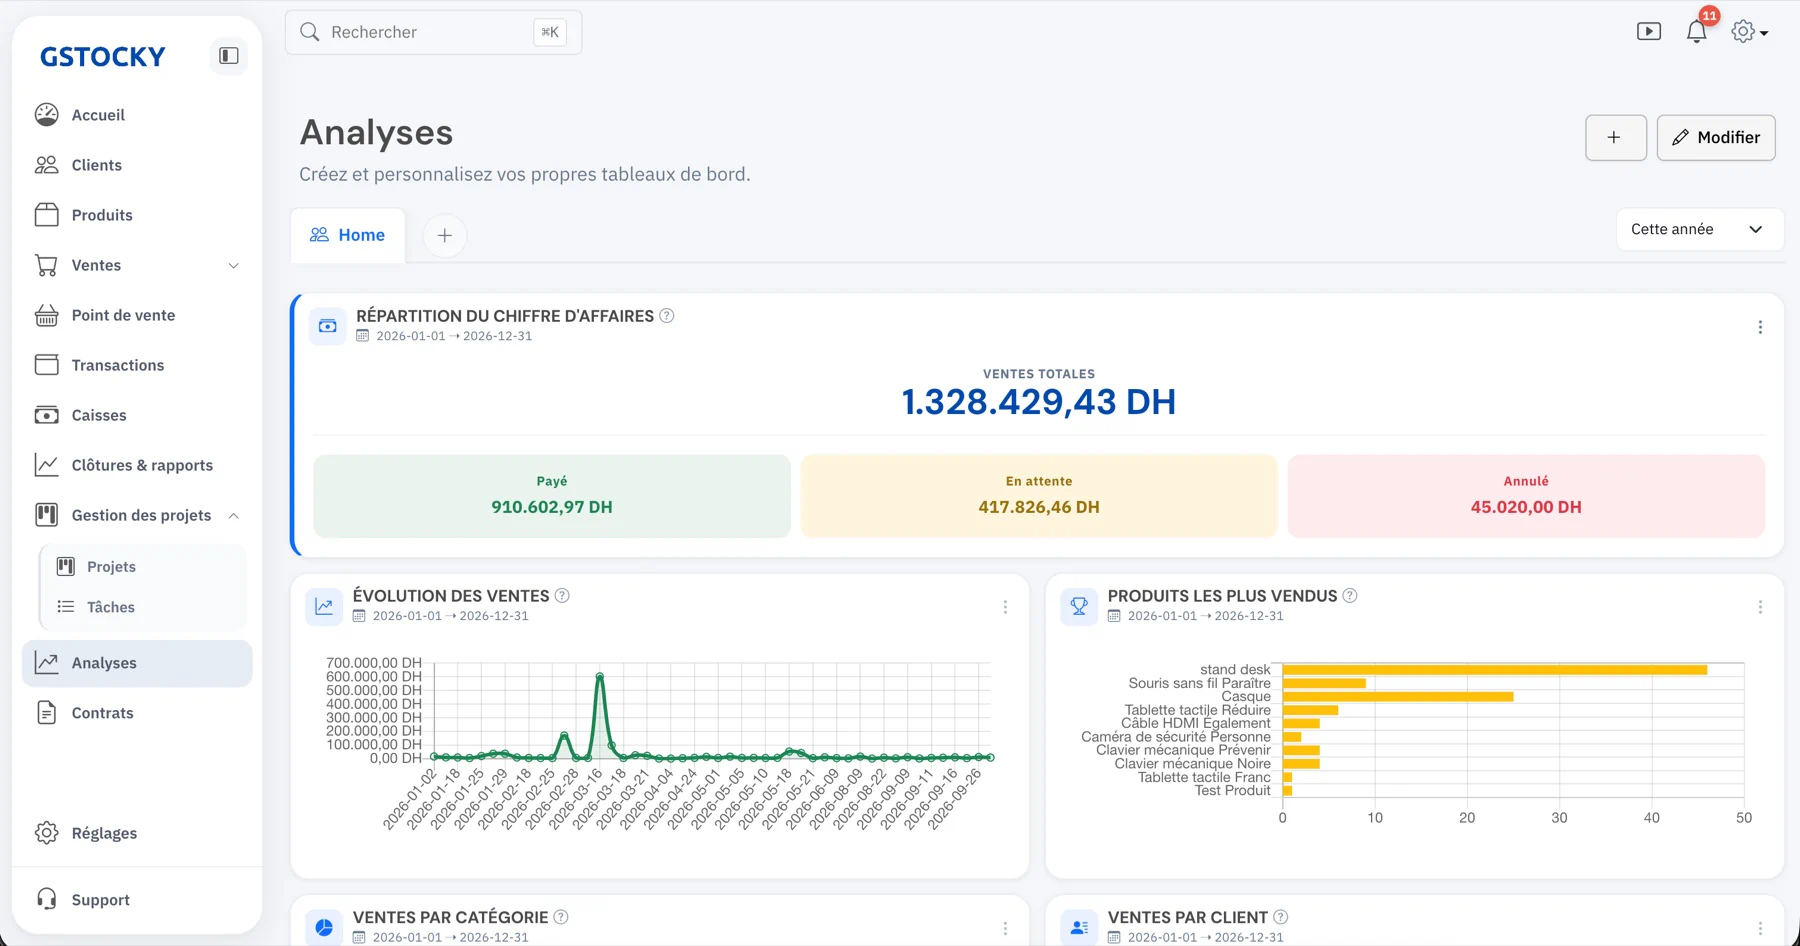Screen dimensions: 1800x946
Task: Open the settings gear dropdown
Action: 1750,32
